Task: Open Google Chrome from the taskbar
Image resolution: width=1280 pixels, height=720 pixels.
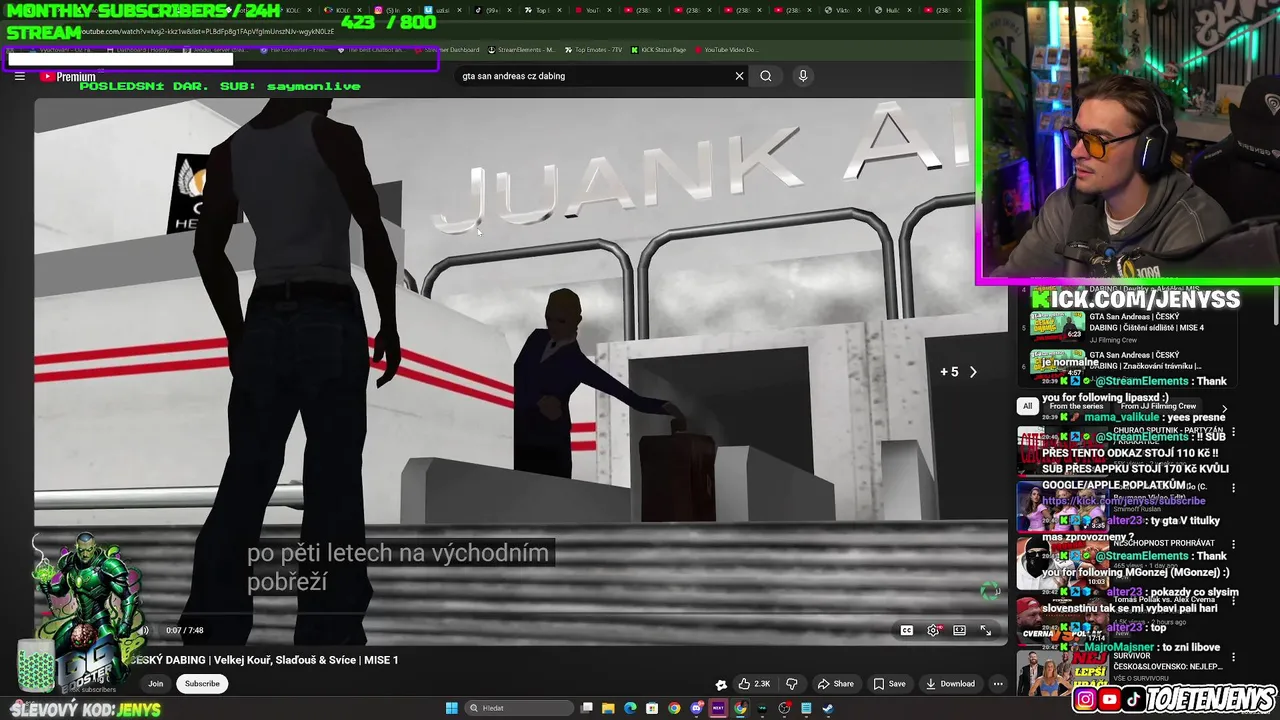Action: coord(674,708)
